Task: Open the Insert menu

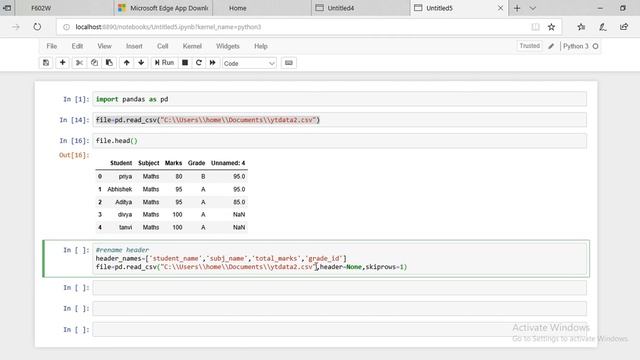Action: click(134, 46)
